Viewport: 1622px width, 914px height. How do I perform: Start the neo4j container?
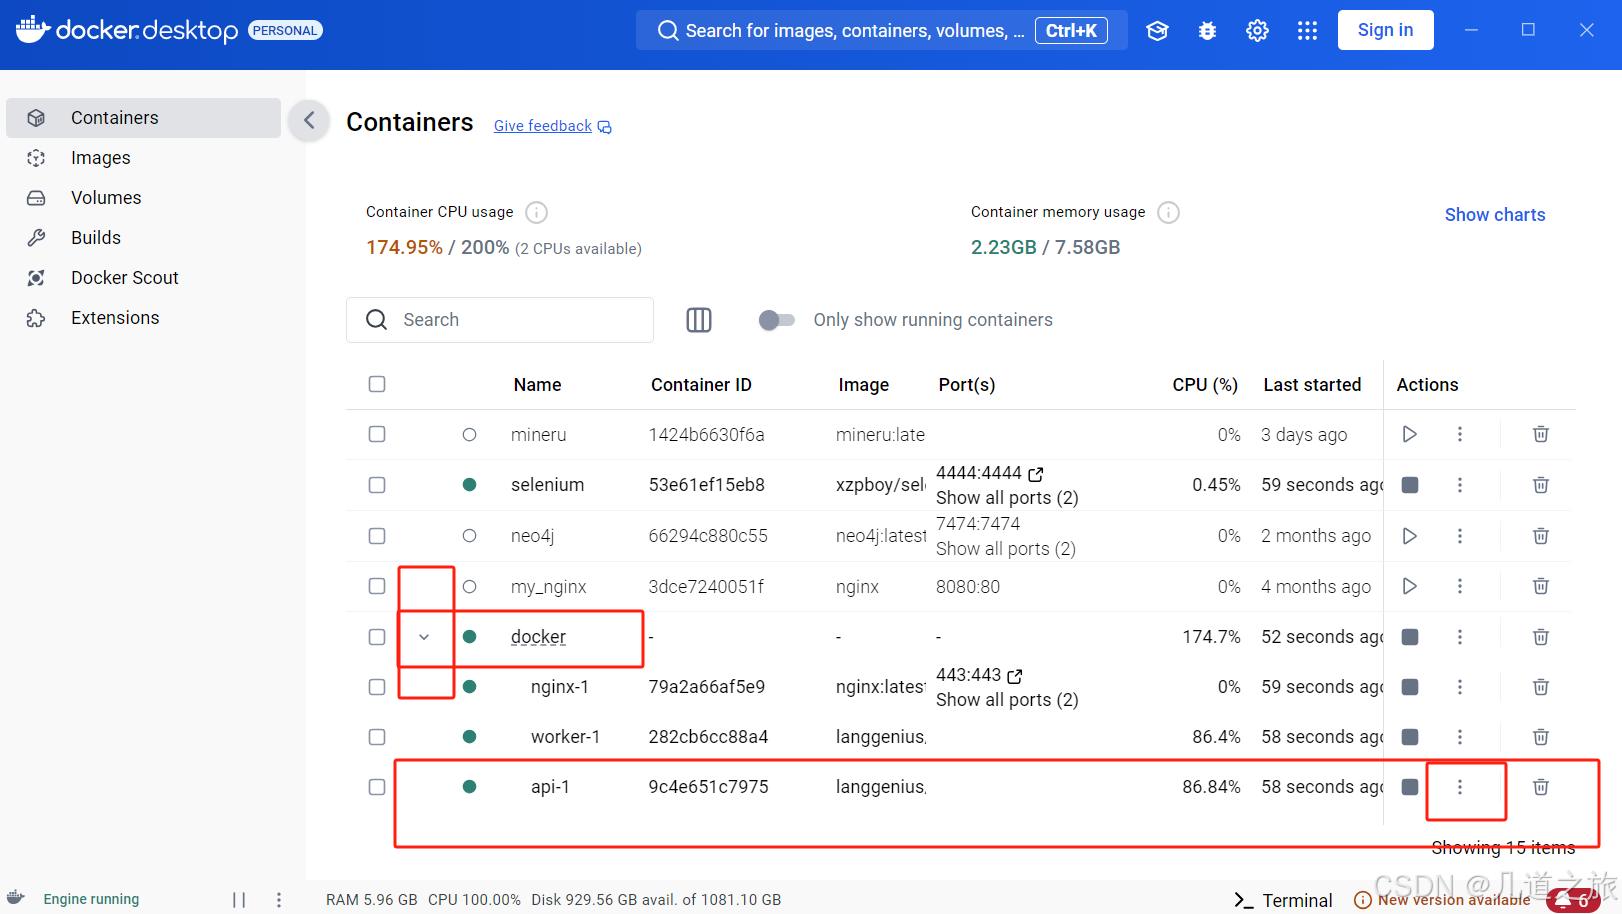coord(1409,536)
